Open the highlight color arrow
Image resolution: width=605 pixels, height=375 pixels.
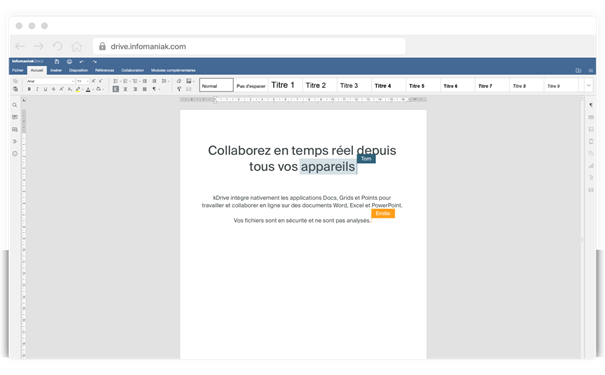[x=83, y=89]
